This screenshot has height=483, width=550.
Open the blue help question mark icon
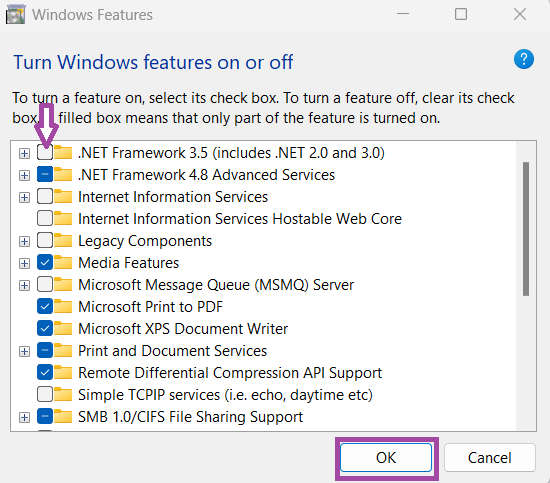click(x=524, y=59)
